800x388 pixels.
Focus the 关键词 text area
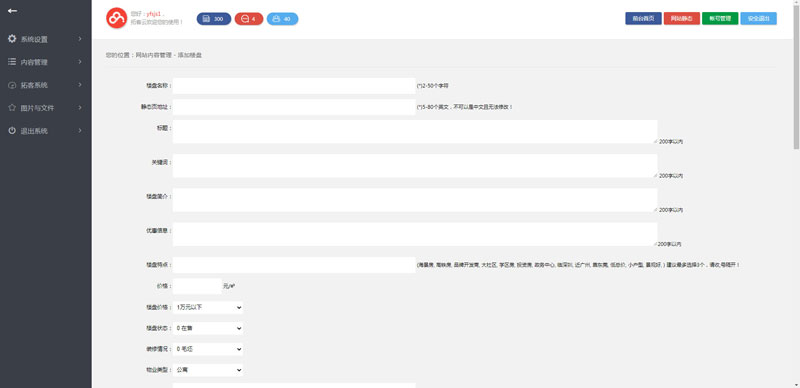click(x=415, y=166)
